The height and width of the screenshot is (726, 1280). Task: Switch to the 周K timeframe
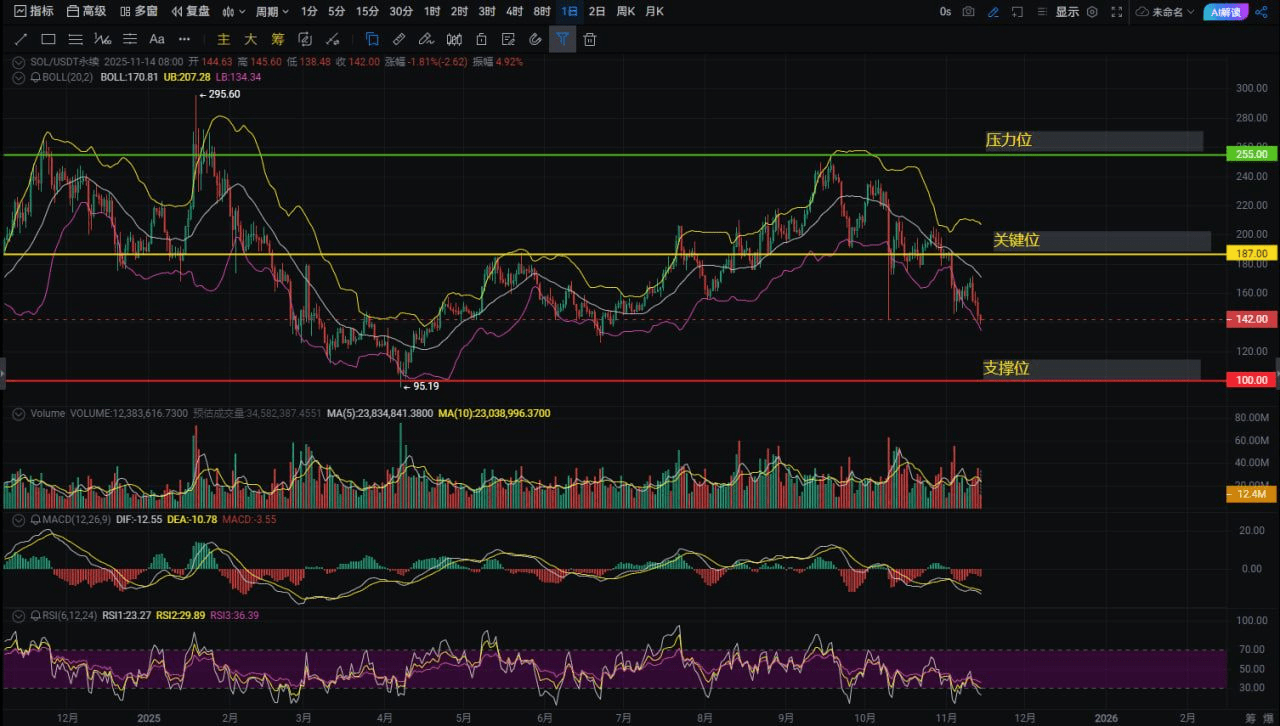626,12
